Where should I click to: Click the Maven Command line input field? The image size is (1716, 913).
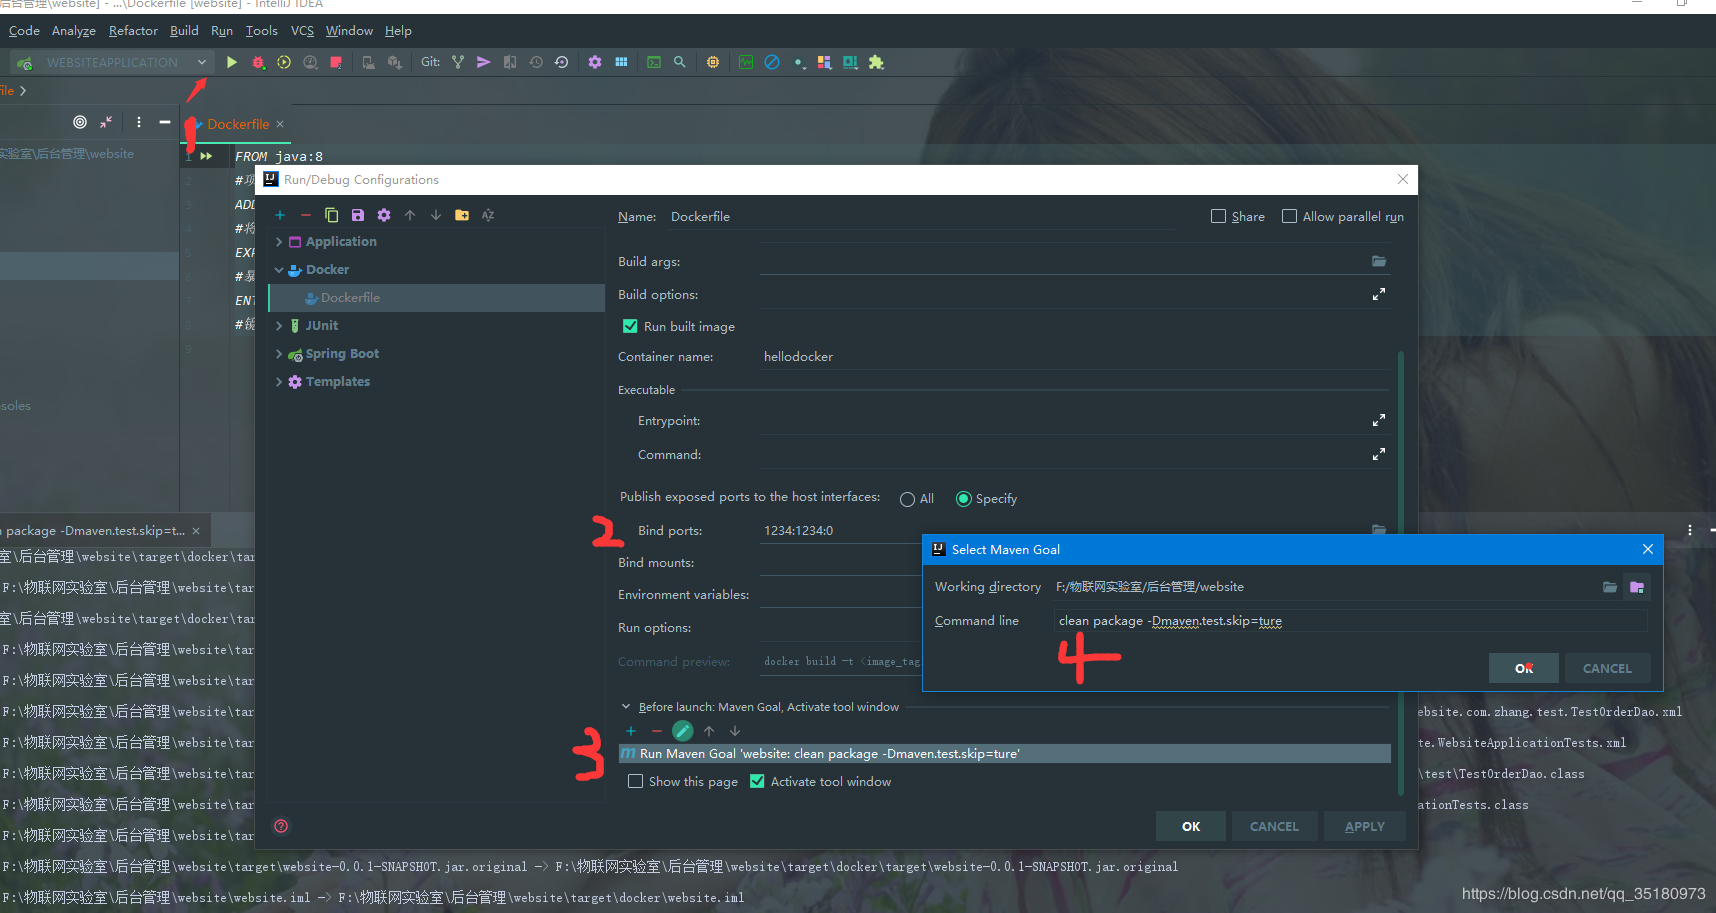tap(1351, 621)
